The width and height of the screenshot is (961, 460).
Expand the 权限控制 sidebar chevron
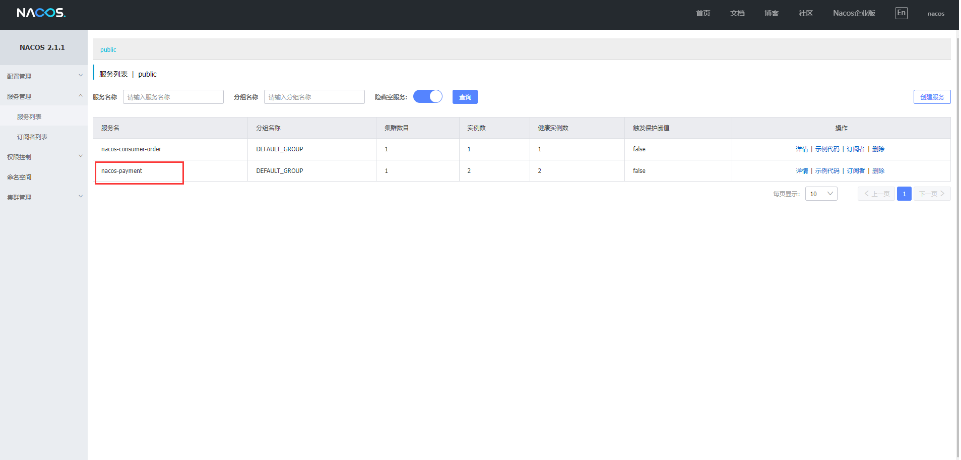(x=80, y=156)
